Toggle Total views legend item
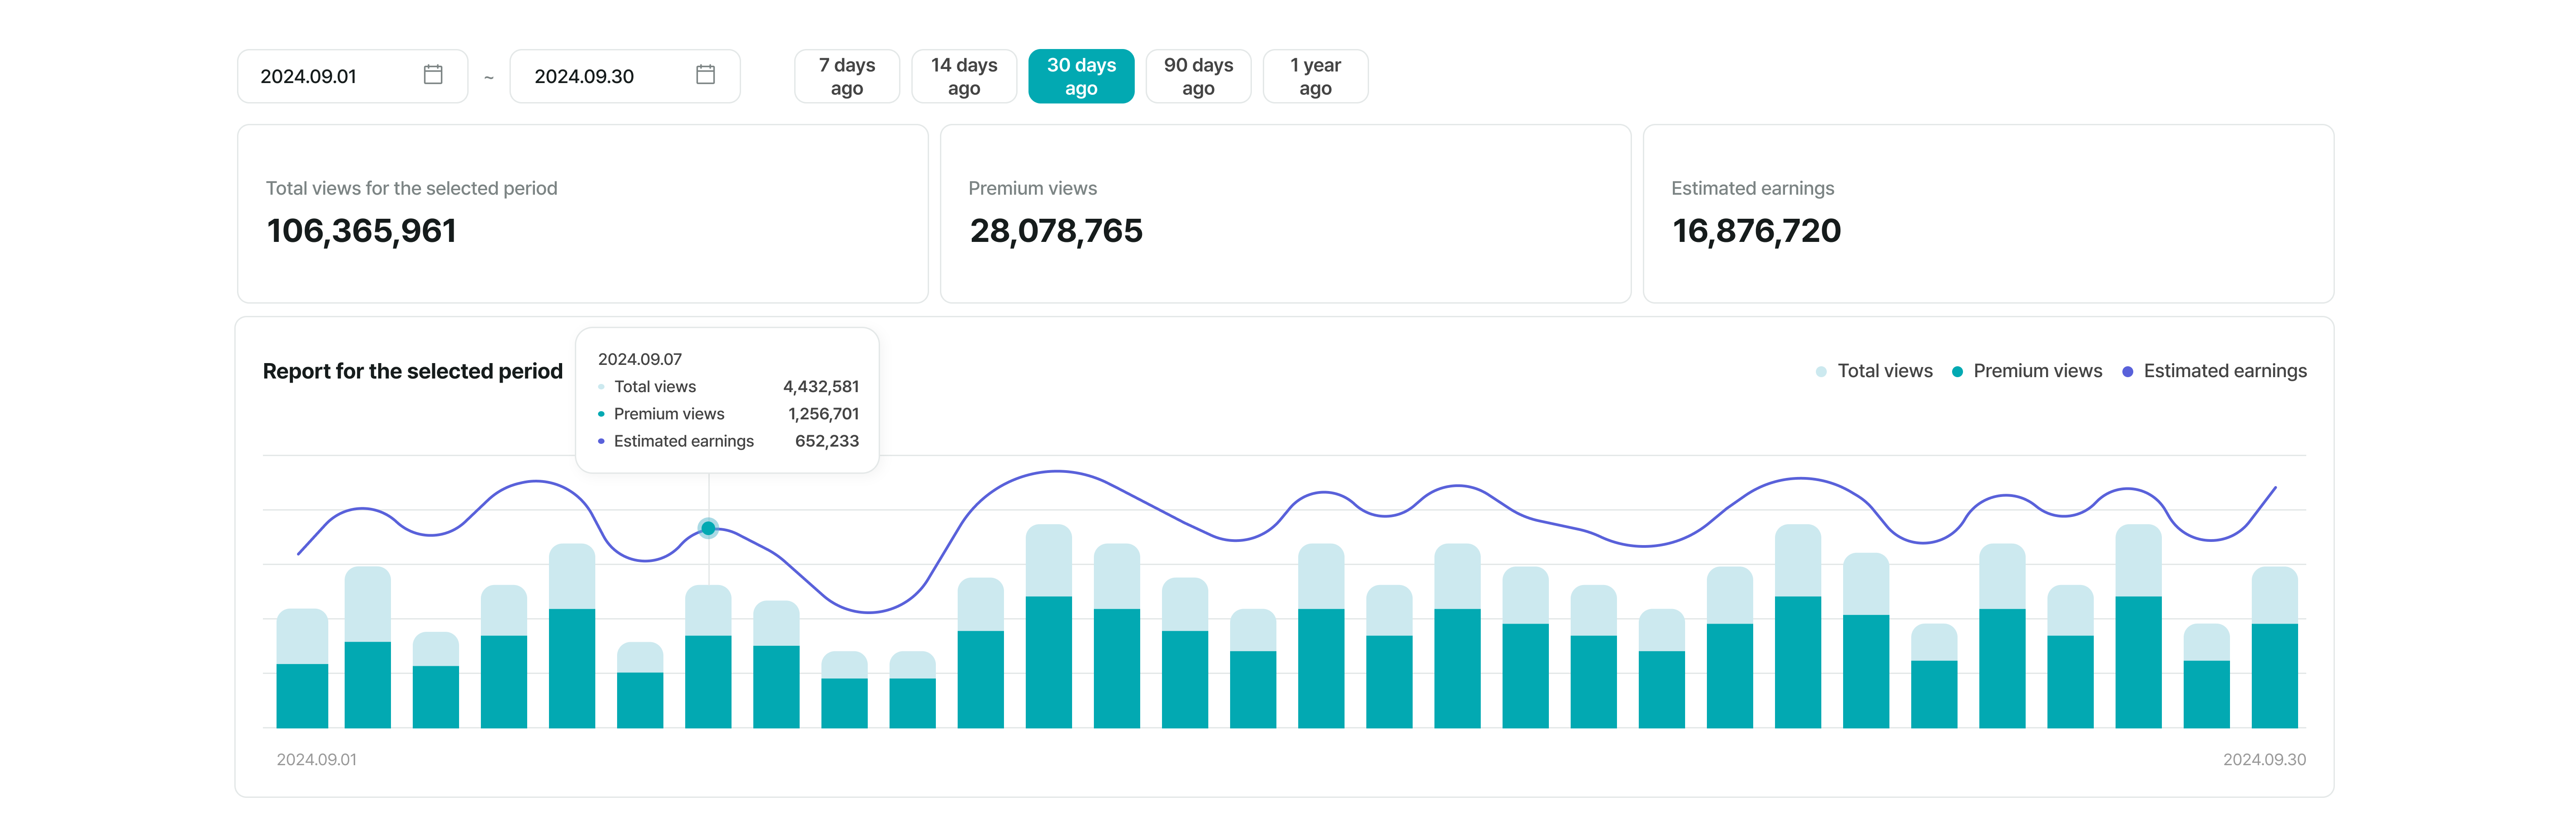Image resolution: width=2576 pixels, height=836 pixels. point(1884,371)
